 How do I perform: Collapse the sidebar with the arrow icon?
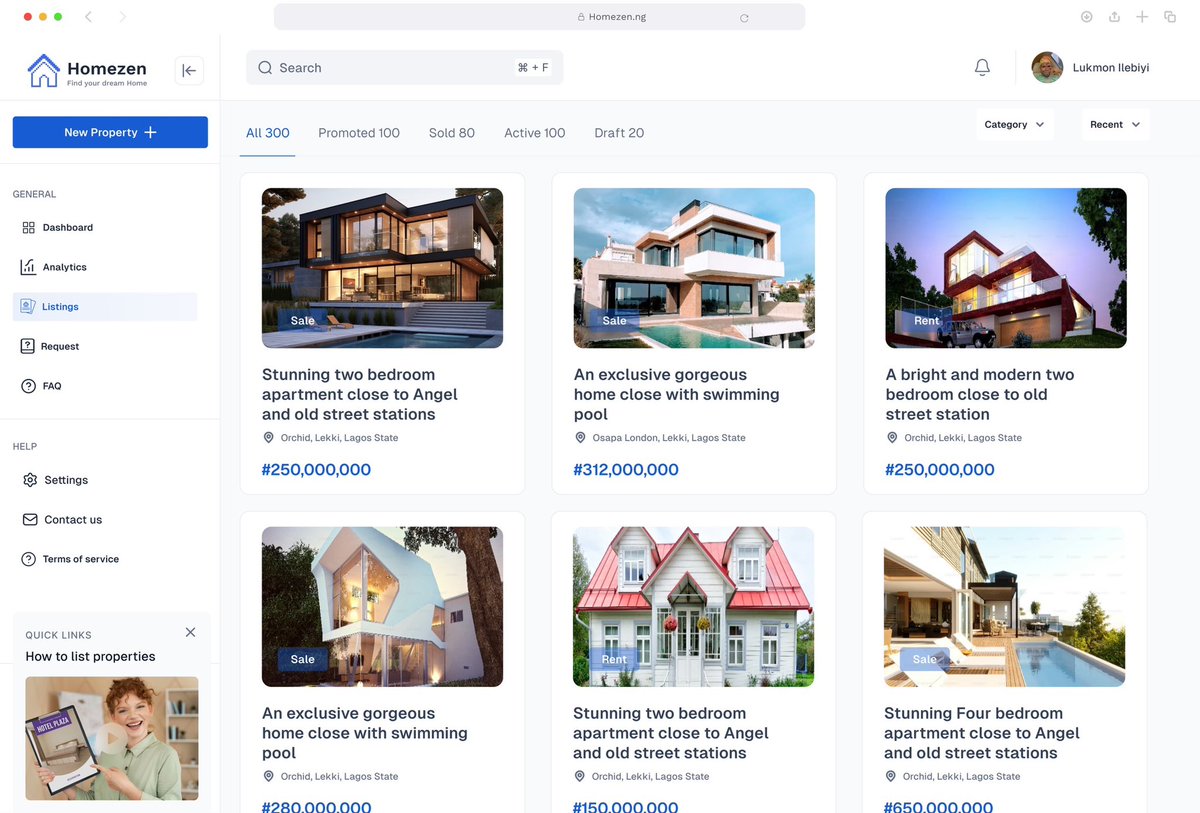pyautogui.click(x=189, y=70)
